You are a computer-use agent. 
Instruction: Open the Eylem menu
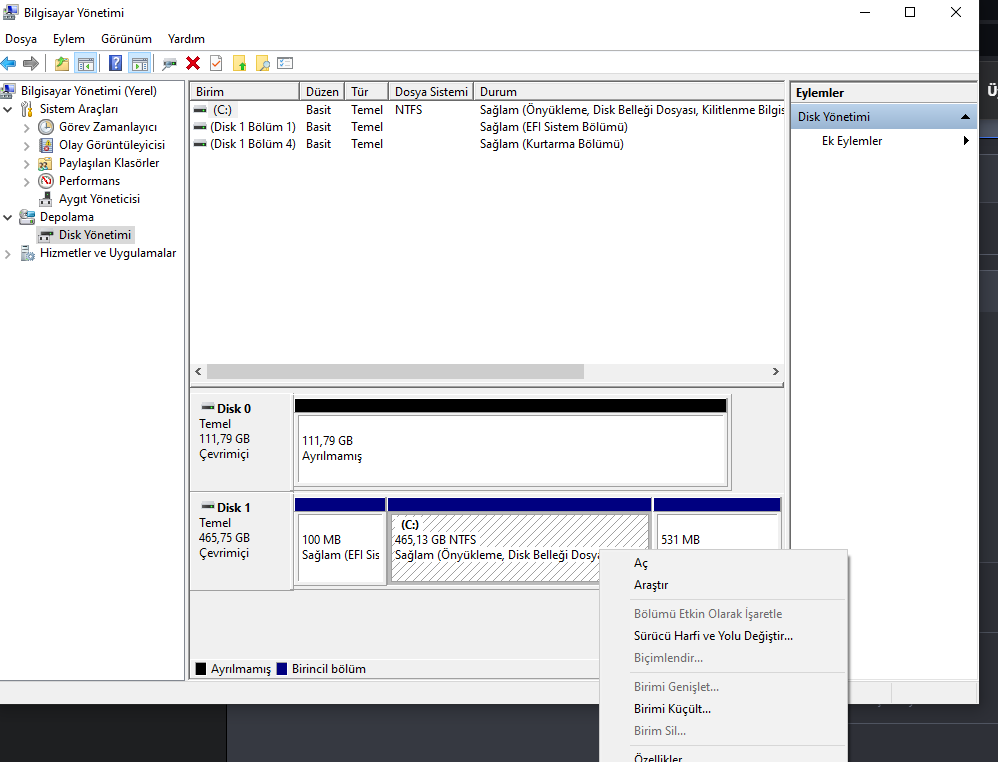[x=69, y=39]
